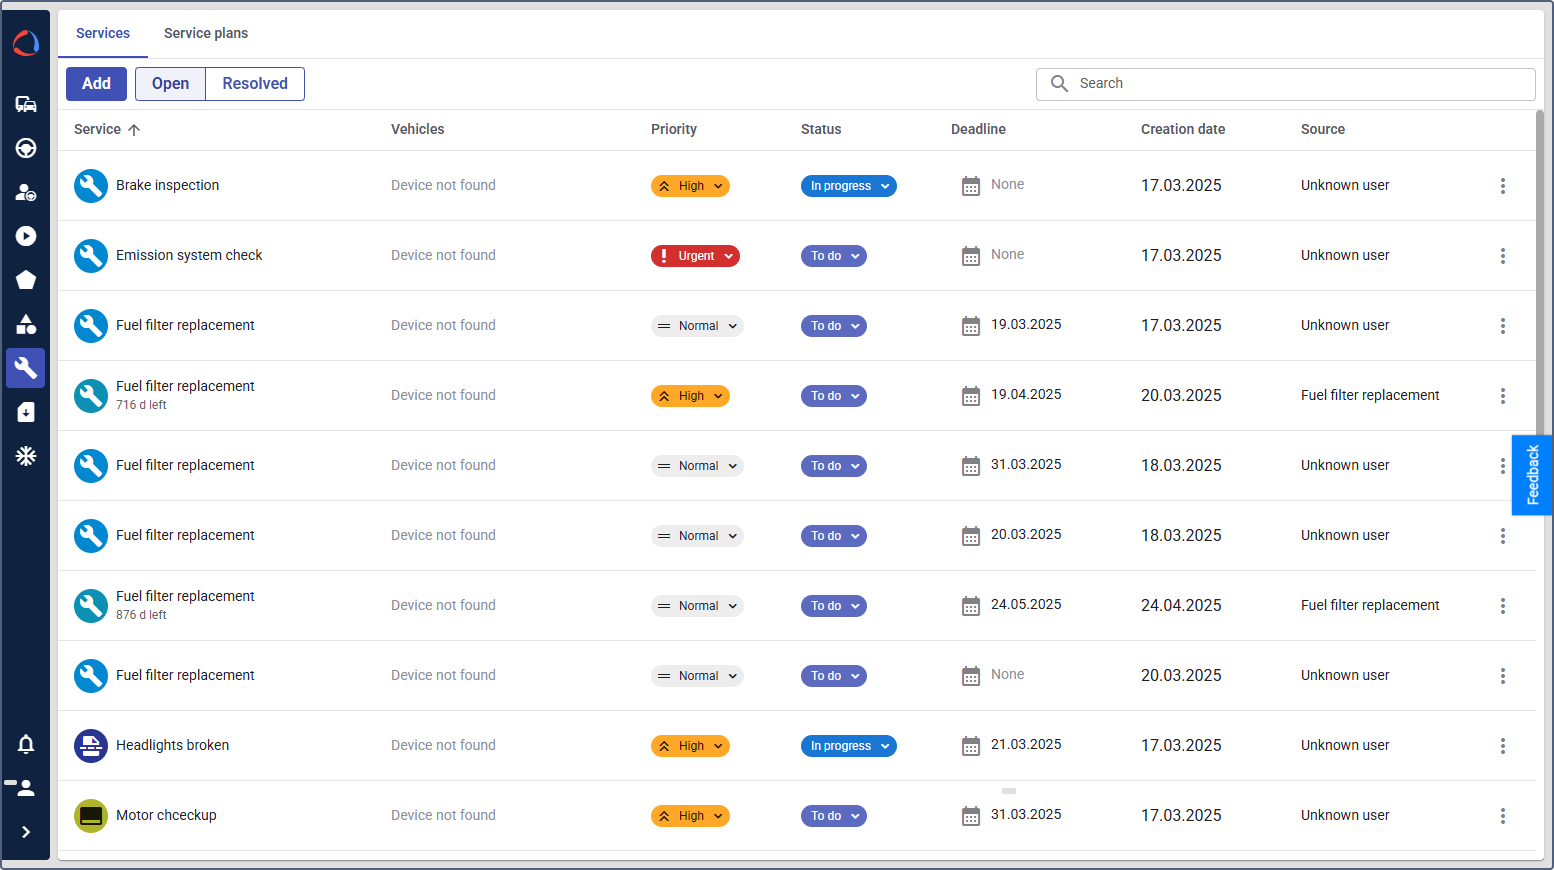Show Open services filter
Viewport: 1554px width, 870px height.
(170, 84)
